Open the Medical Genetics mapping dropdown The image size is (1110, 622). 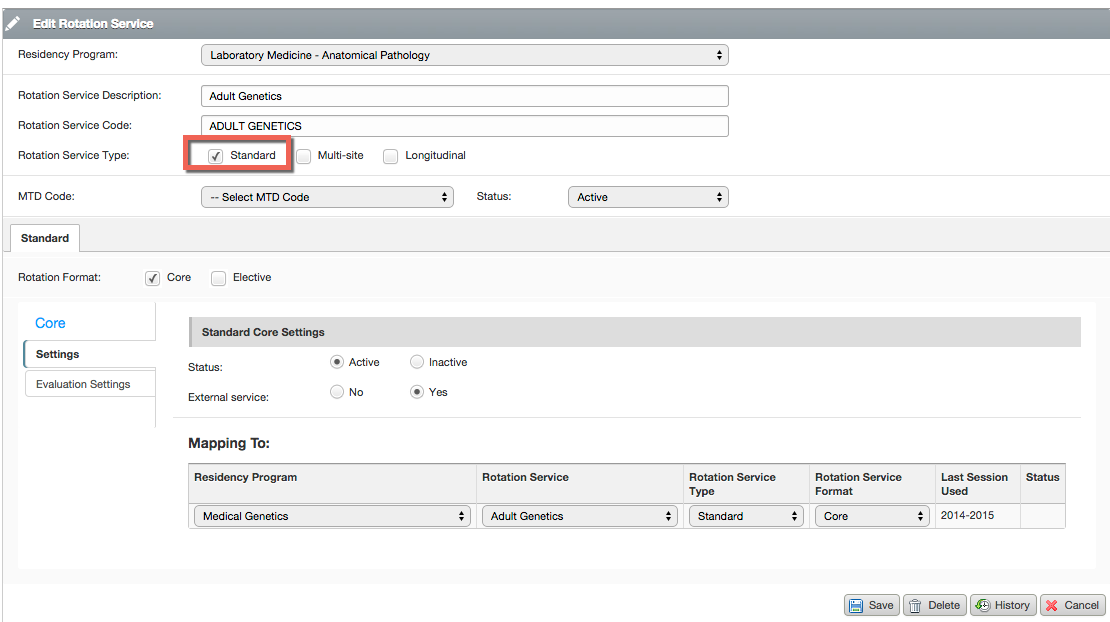(331, 516)
